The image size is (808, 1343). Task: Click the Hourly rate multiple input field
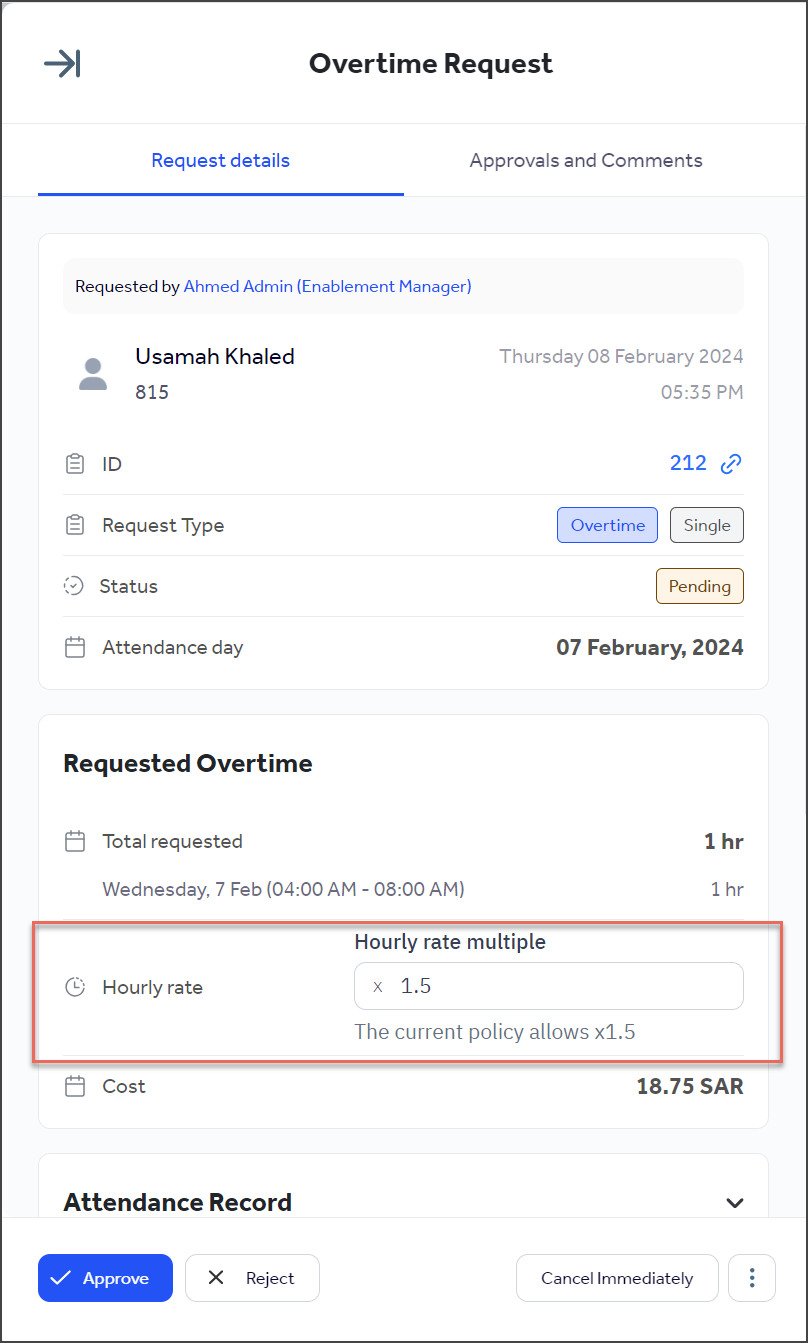548,986
